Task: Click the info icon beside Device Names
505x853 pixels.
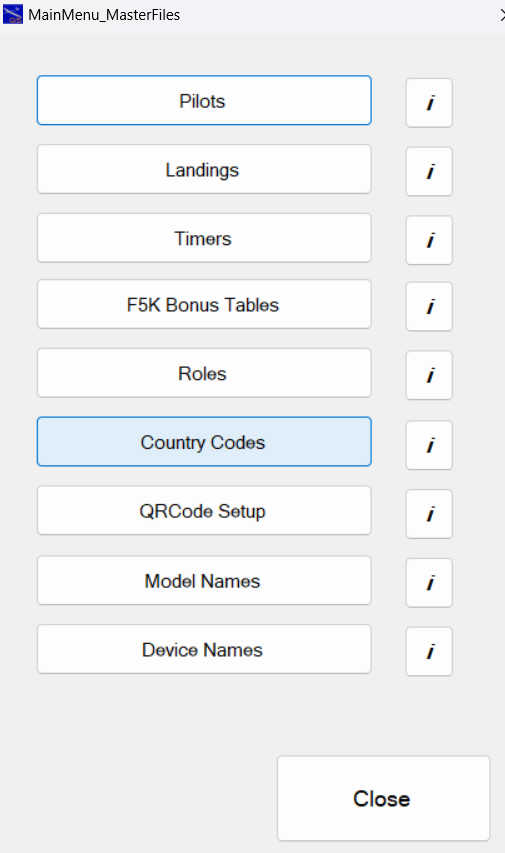Action: [429, 651]
